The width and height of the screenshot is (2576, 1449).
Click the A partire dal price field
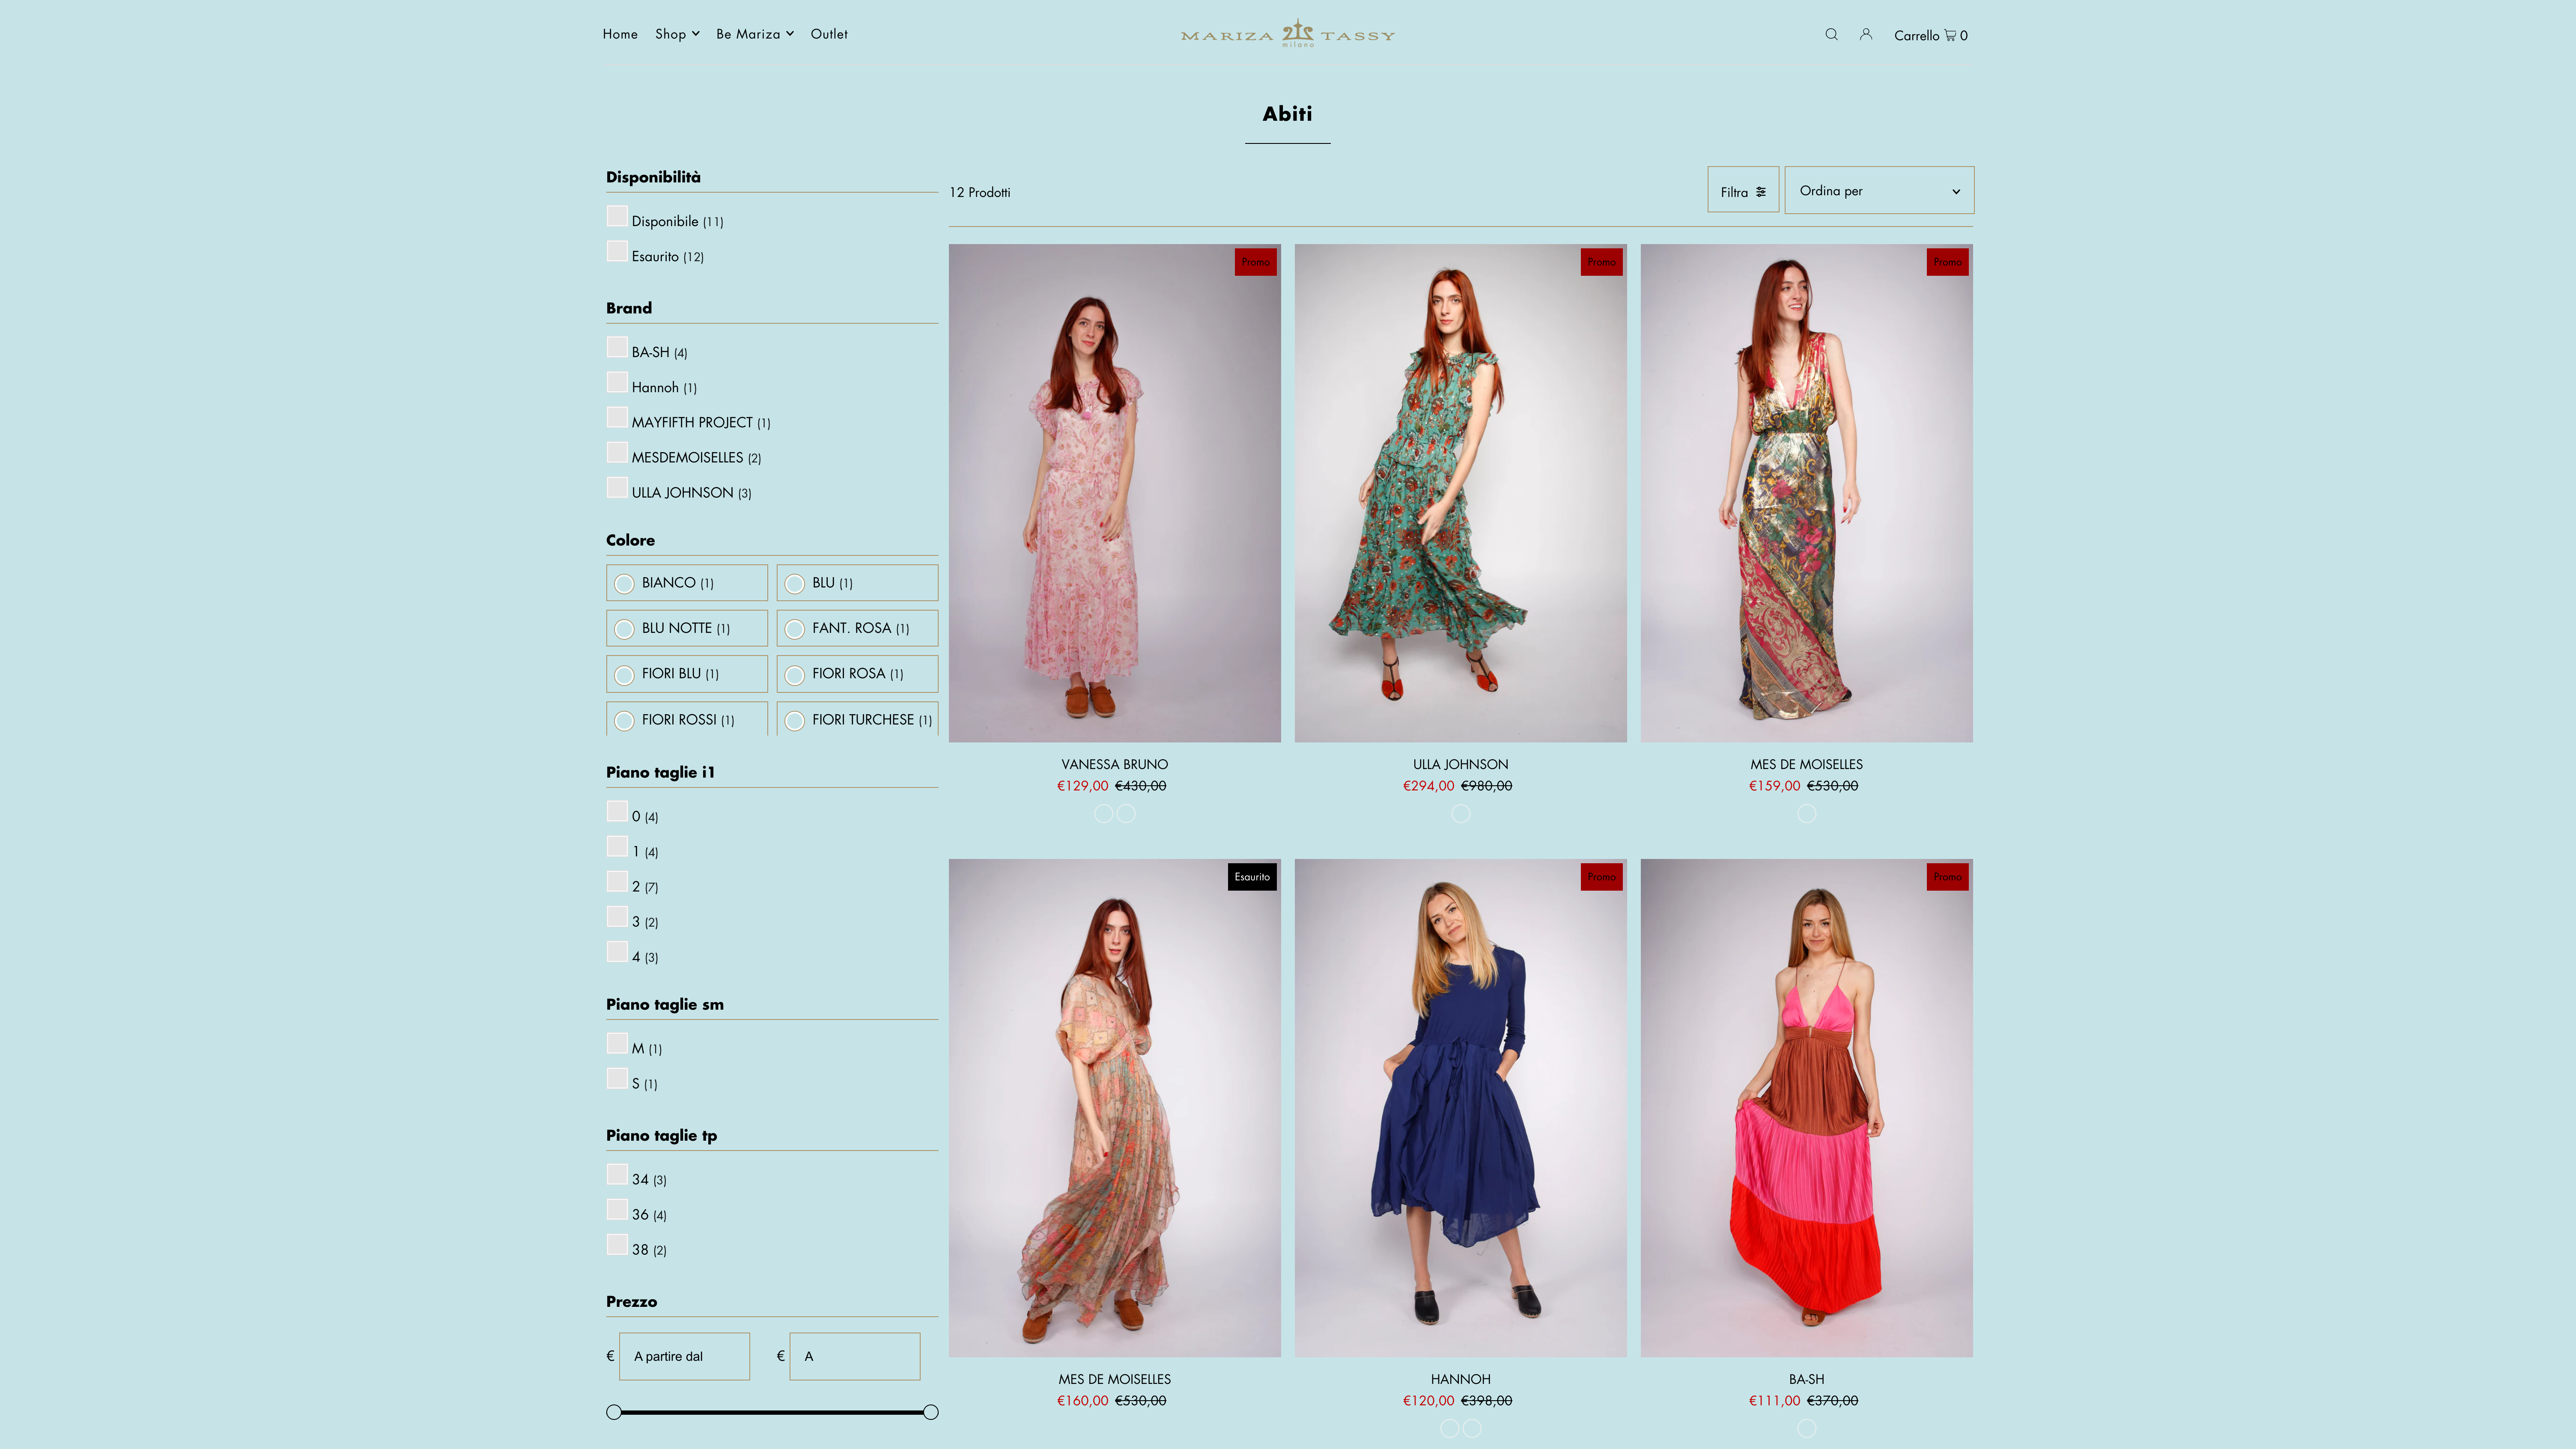point(684,1356)
